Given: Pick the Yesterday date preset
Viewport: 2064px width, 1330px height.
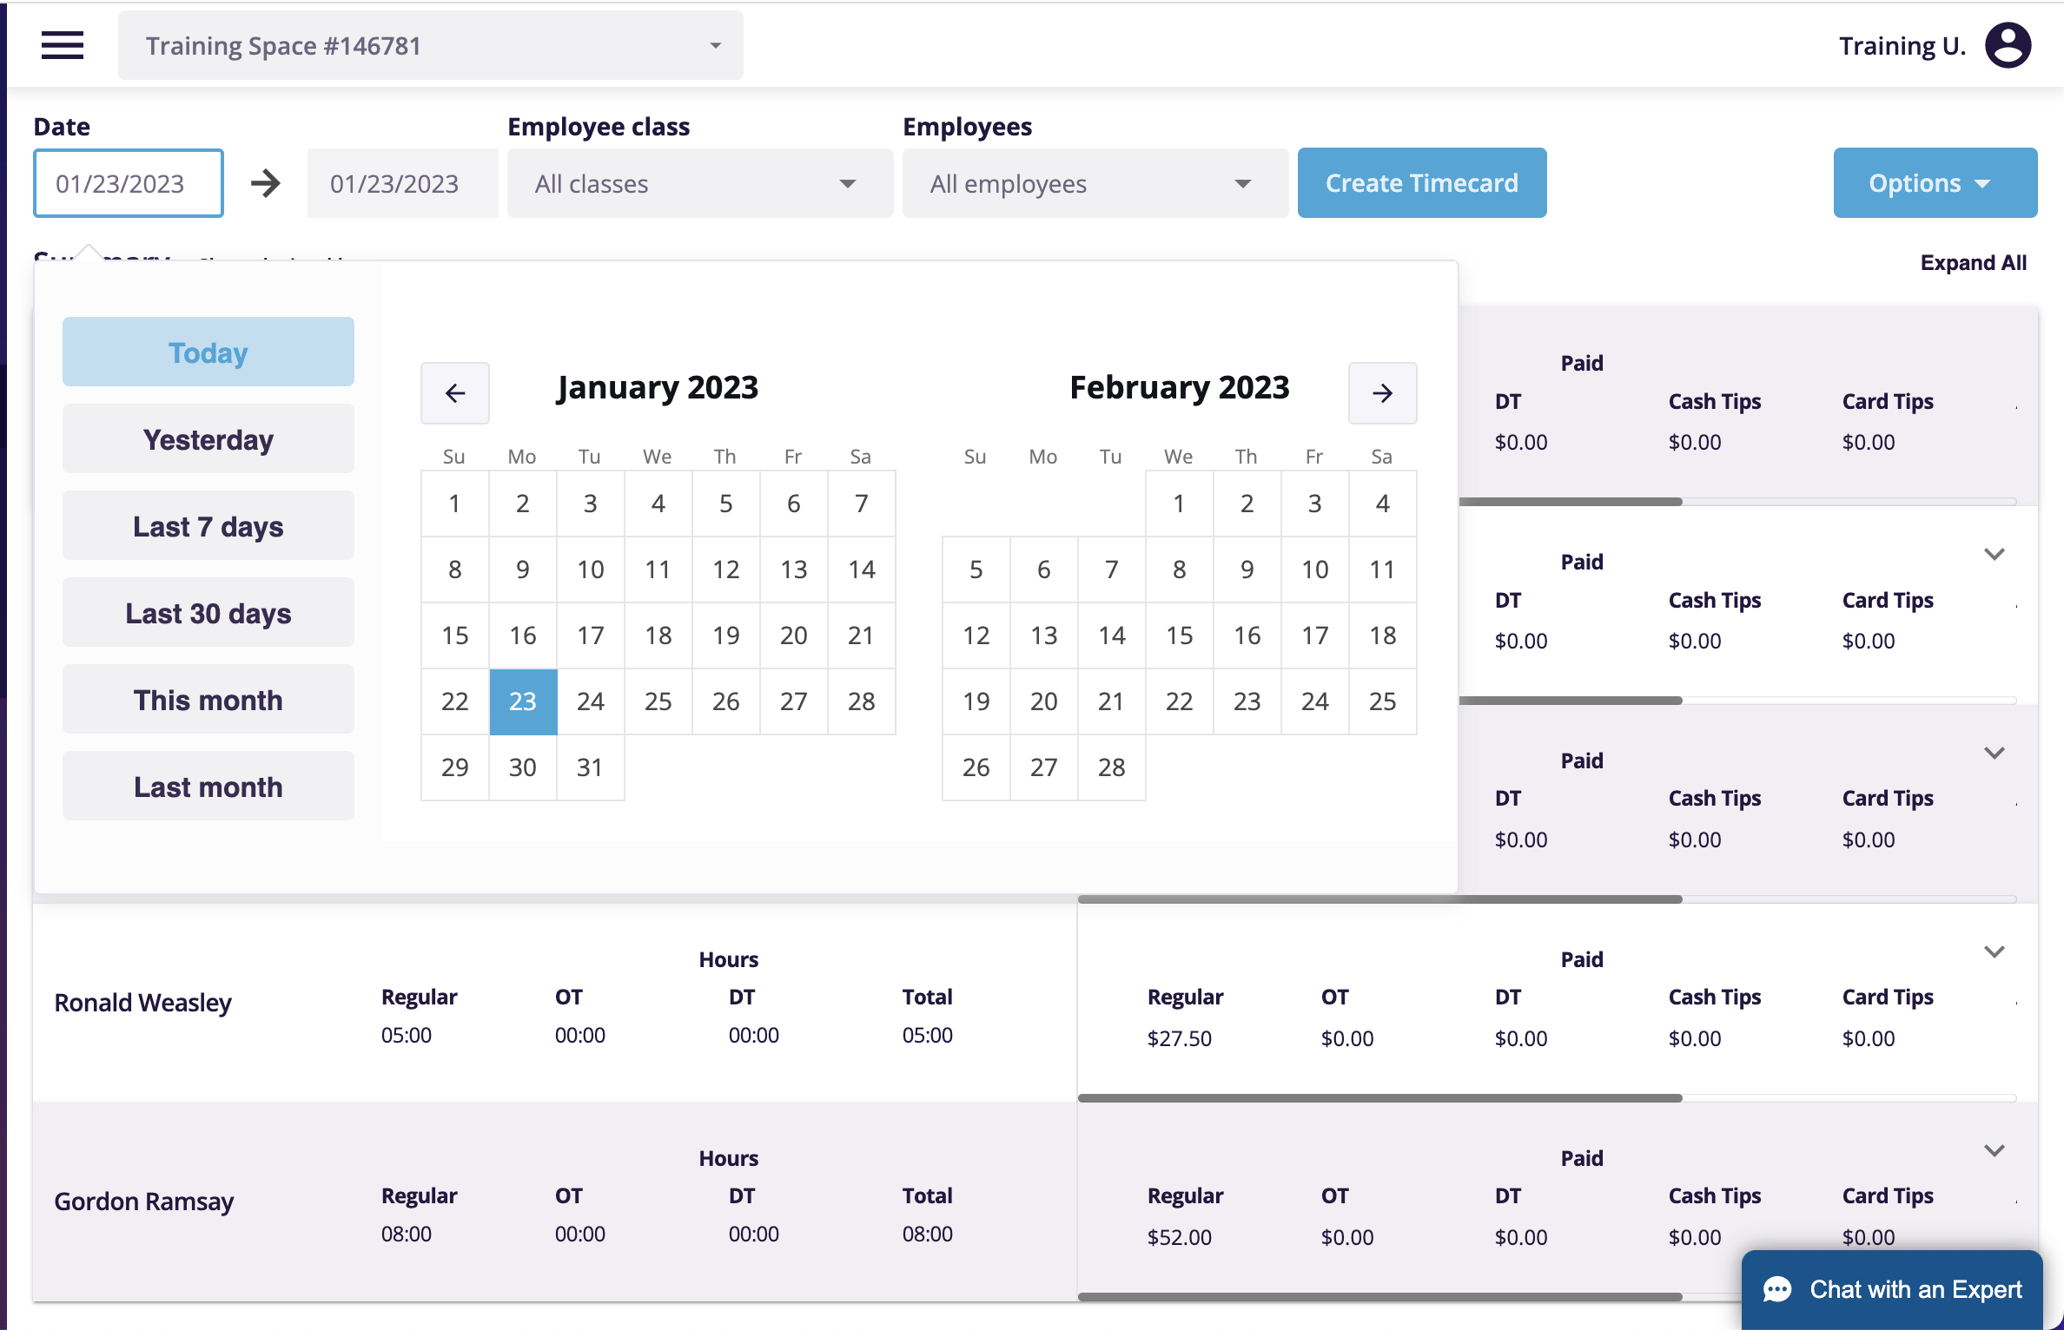Looking at the screenshot, I should (208, 439).
